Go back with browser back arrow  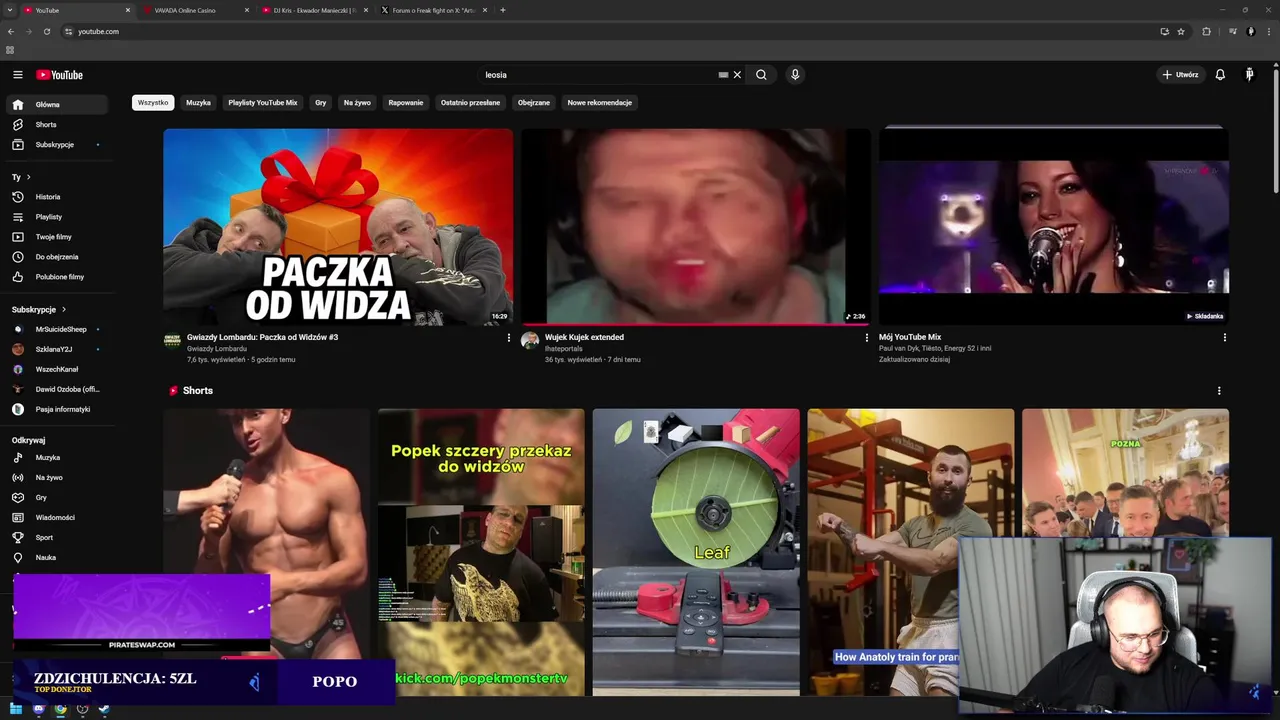[x=11, y=32]
